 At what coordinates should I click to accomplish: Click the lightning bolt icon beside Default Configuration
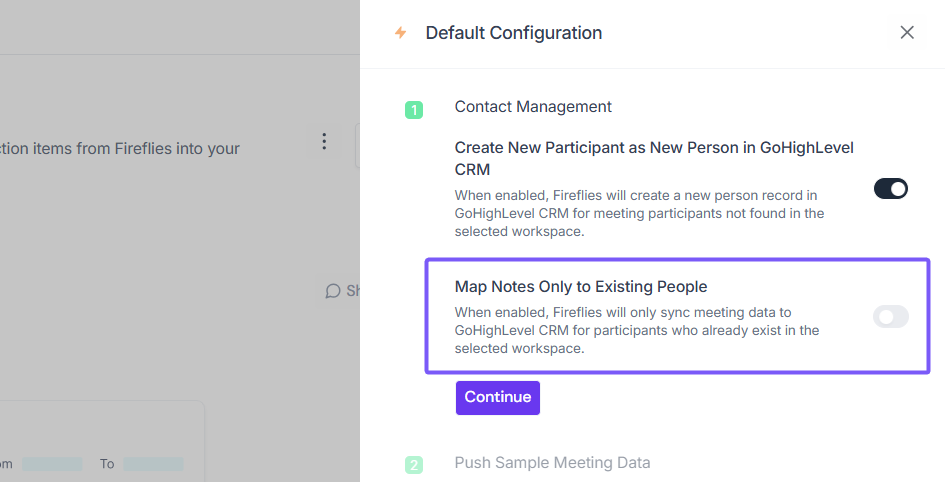tap(401, 33)
